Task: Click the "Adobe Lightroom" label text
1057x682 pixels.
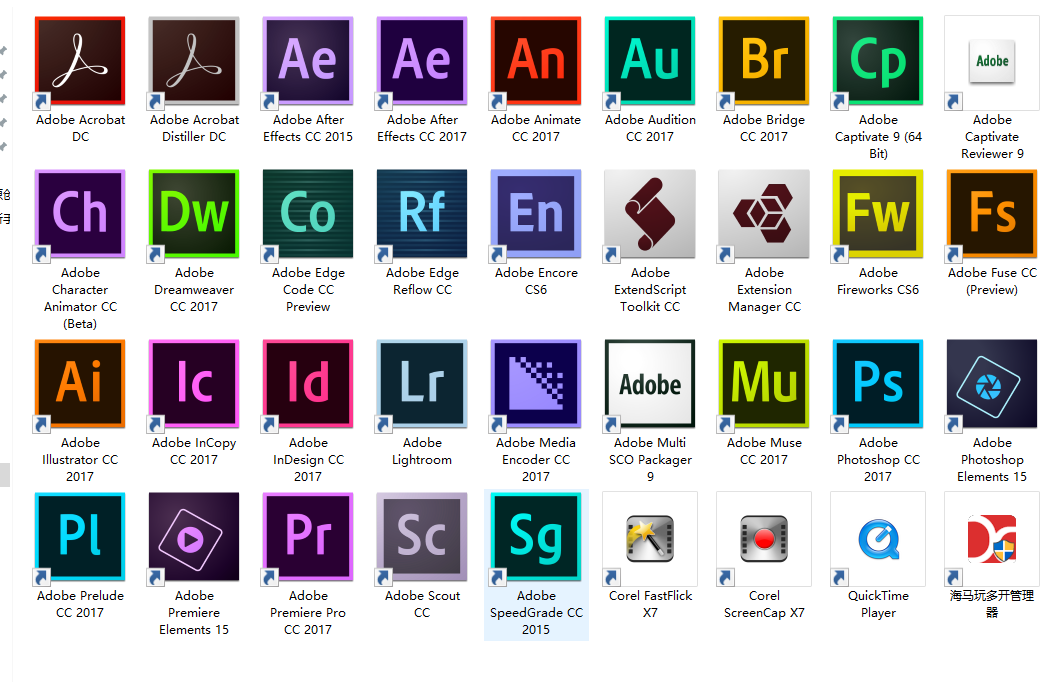Action: point(422,452)
